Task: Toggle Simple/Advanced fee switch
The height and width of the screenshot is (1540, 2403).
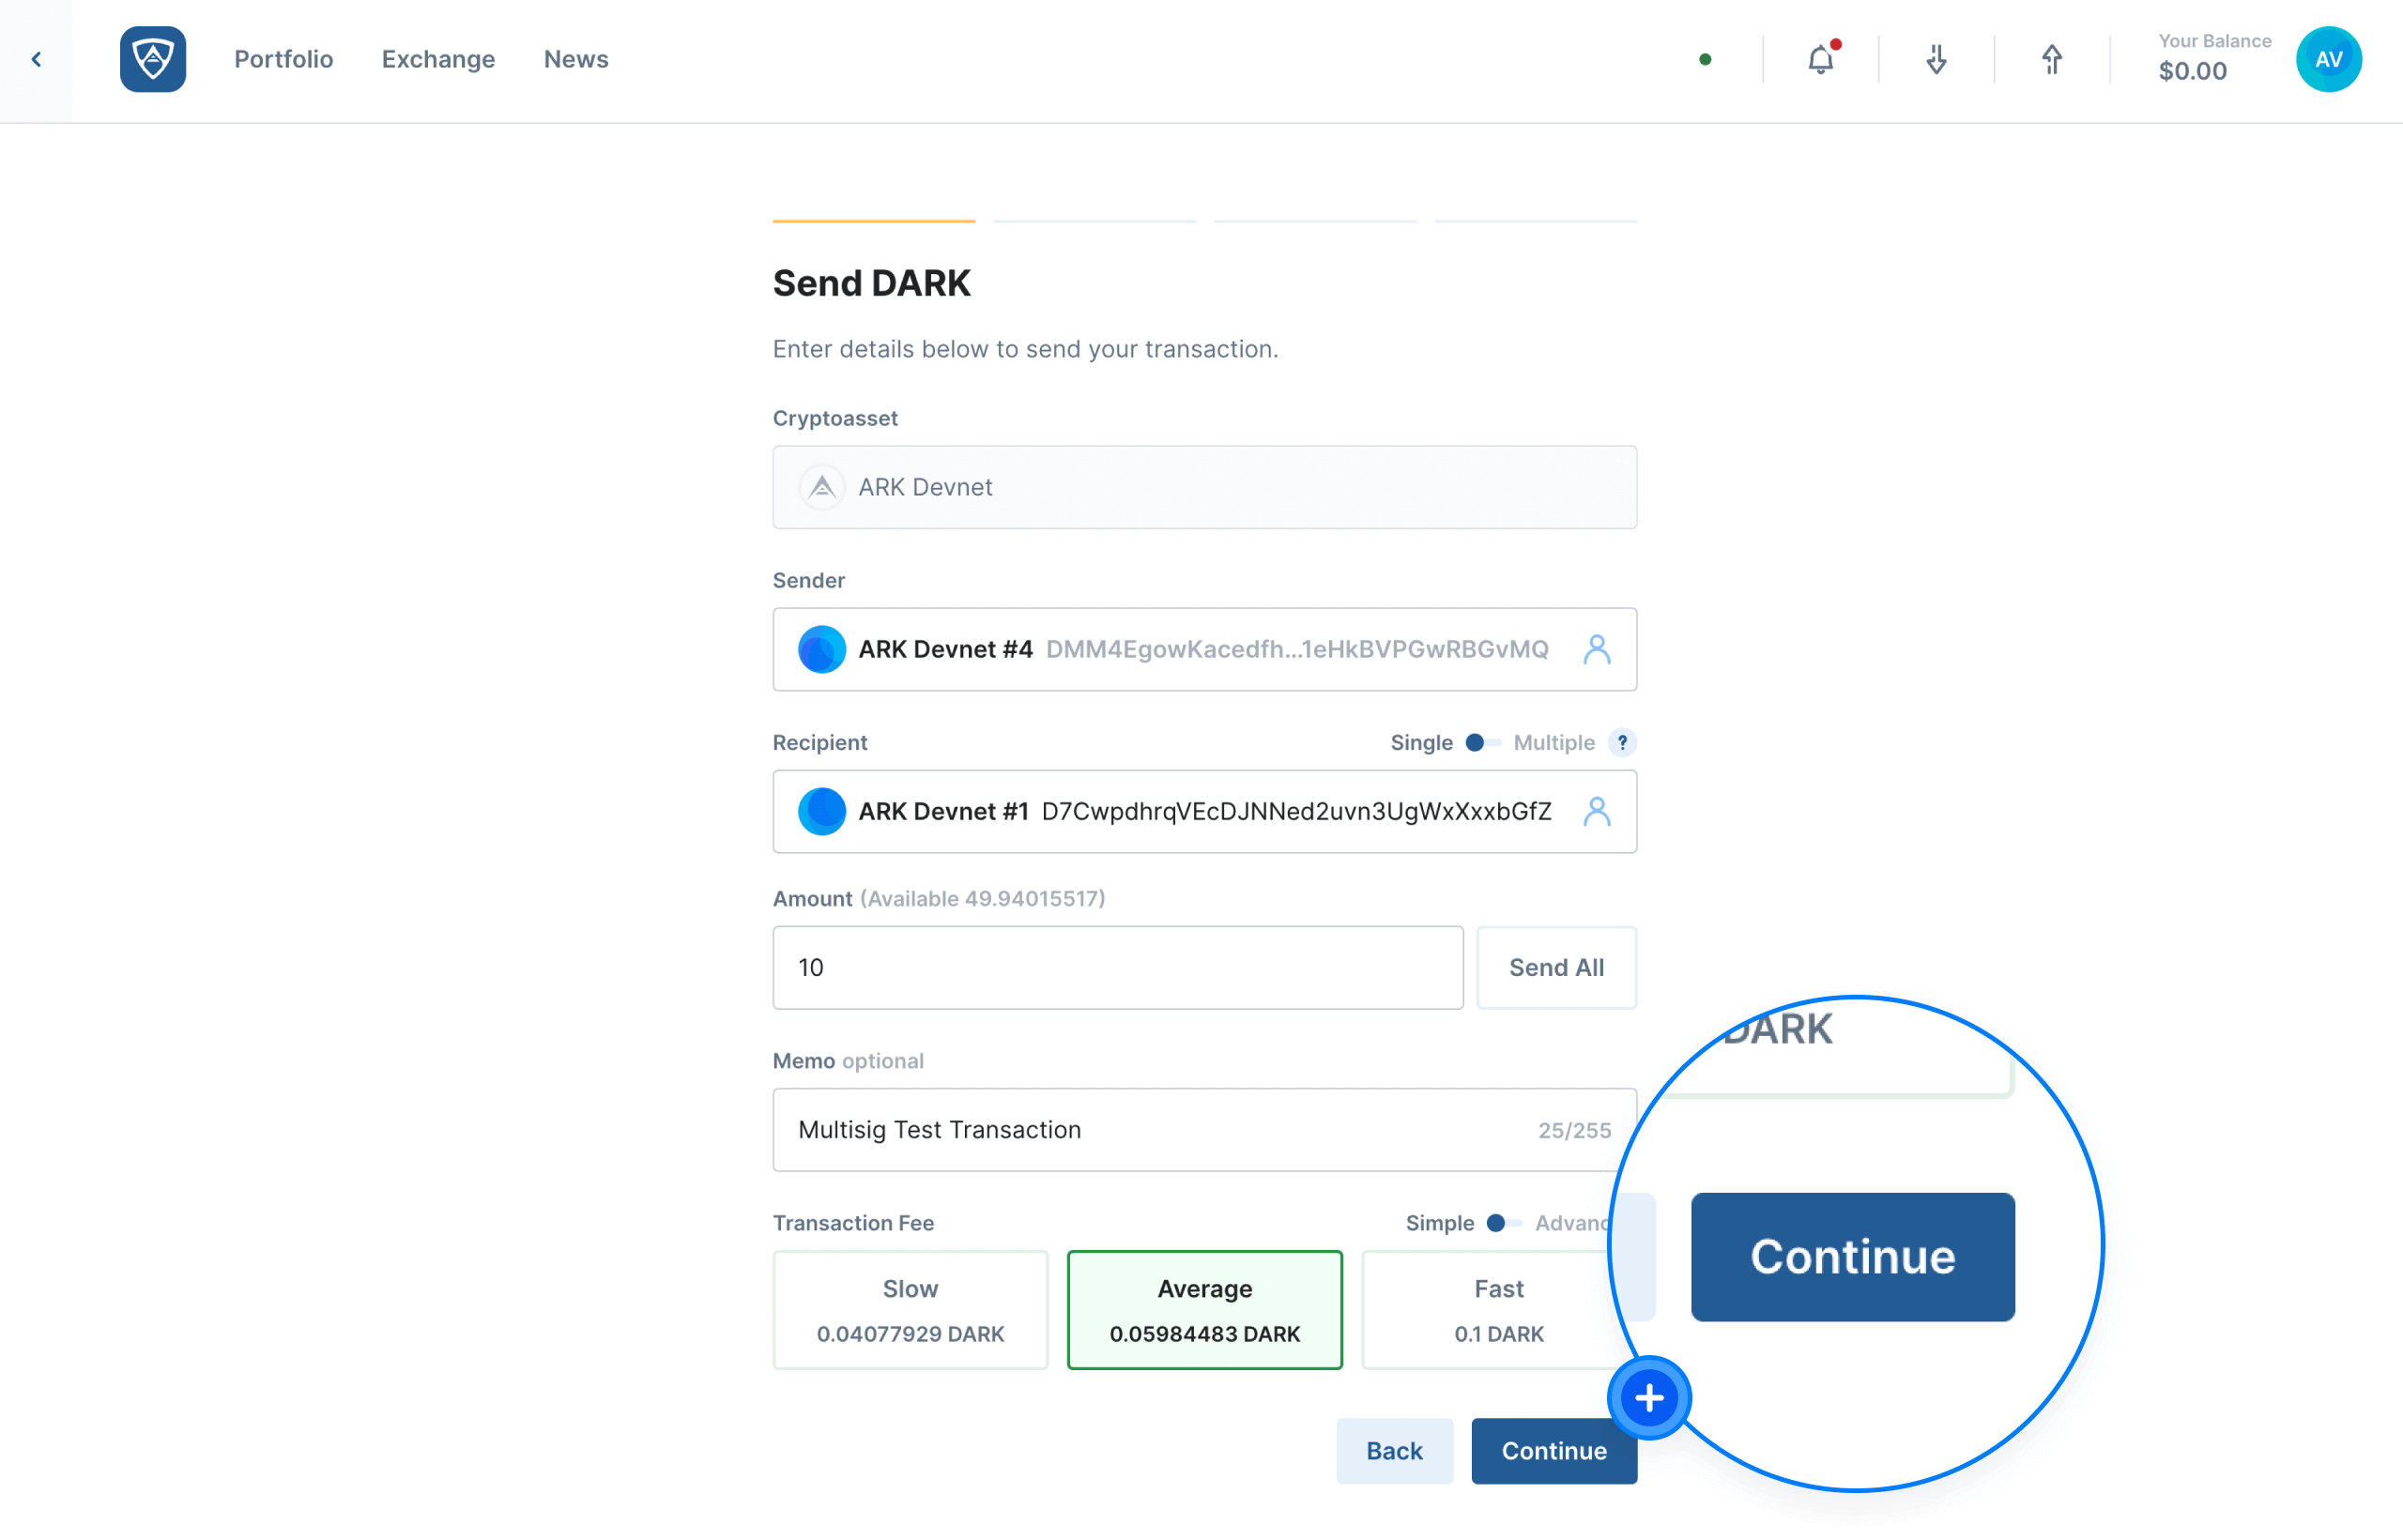Action: (x=1502, y=1223)
